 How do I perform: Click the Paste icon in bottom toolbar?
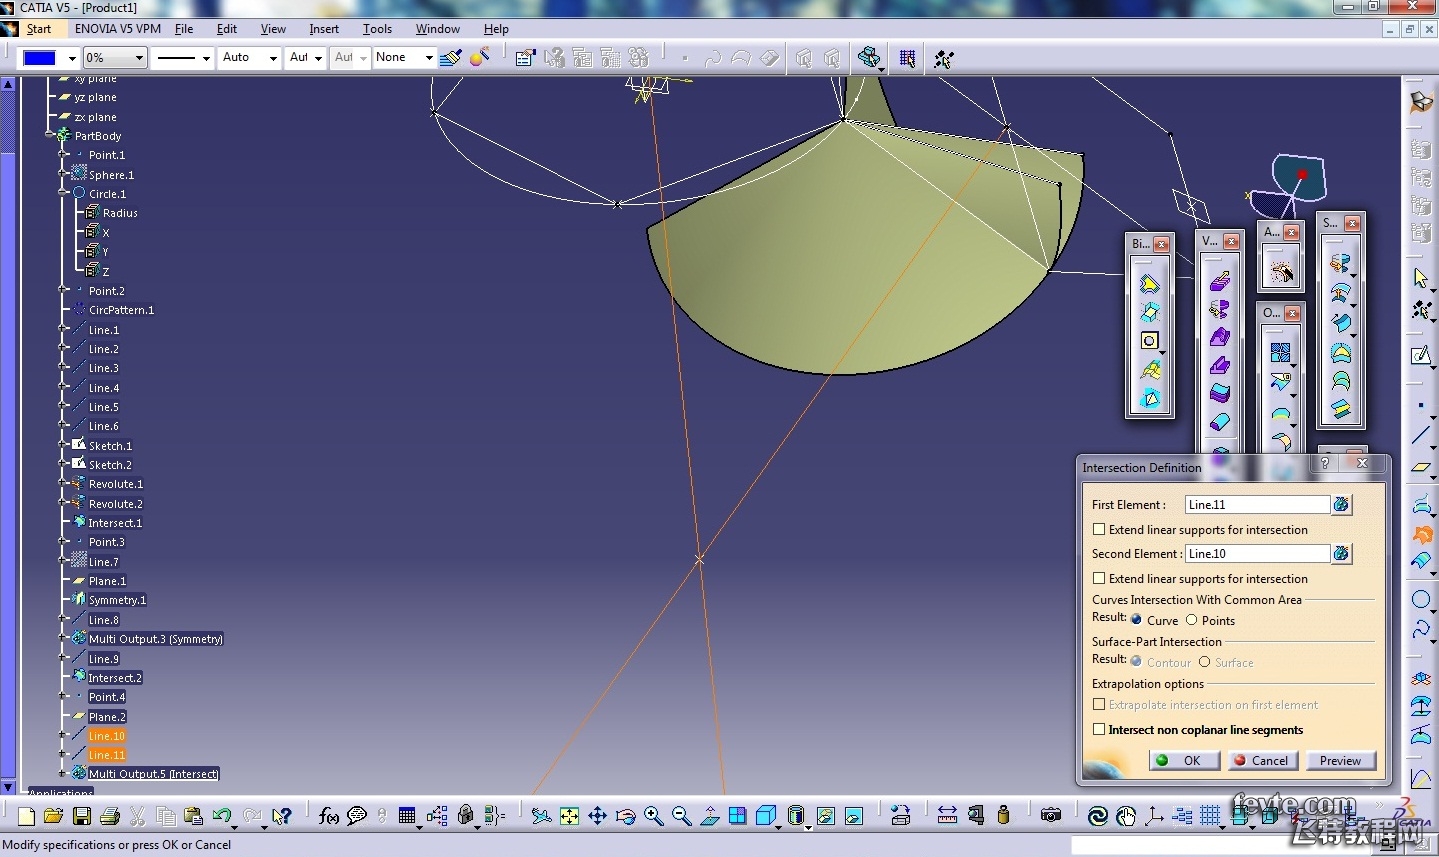pyautogui.click(x=194, y=816)
